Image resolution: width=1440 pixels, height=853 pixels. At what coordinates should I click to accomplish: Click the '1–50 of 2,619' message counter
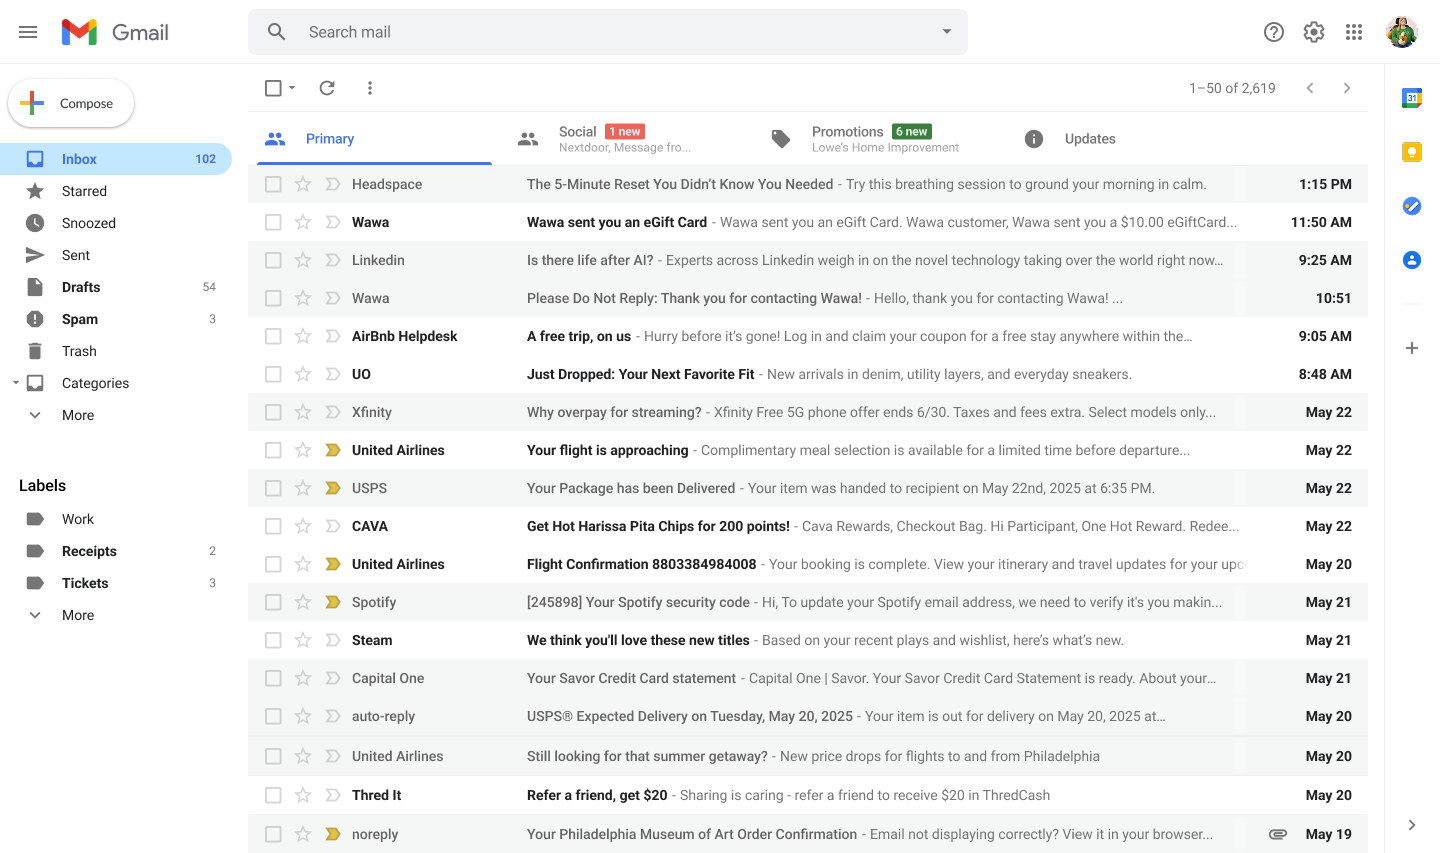coord(1232,88)
